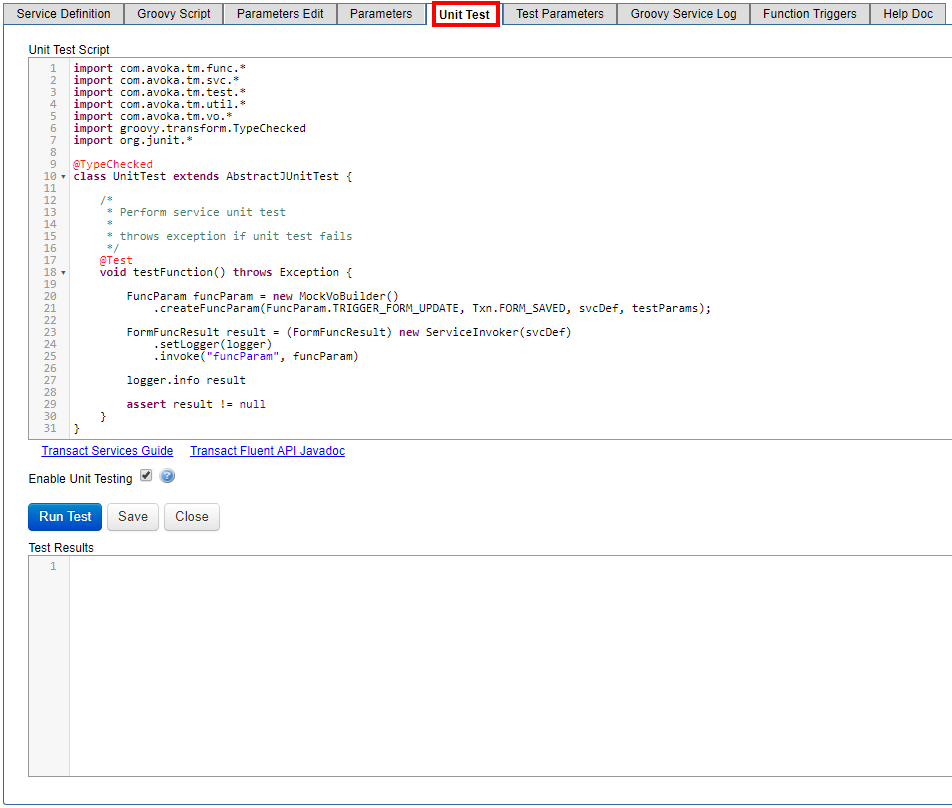Collapse the code fold at line 10
The image size is (952, 808).
click(x=62, y=176)
